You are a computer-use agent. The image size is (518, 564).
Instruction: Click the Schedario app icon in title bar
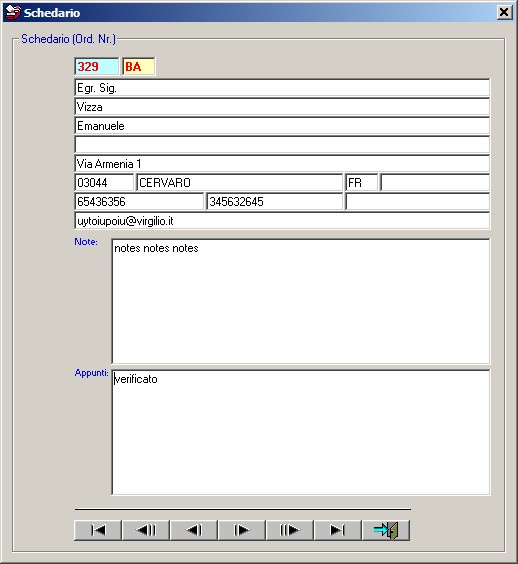(13, 12)
